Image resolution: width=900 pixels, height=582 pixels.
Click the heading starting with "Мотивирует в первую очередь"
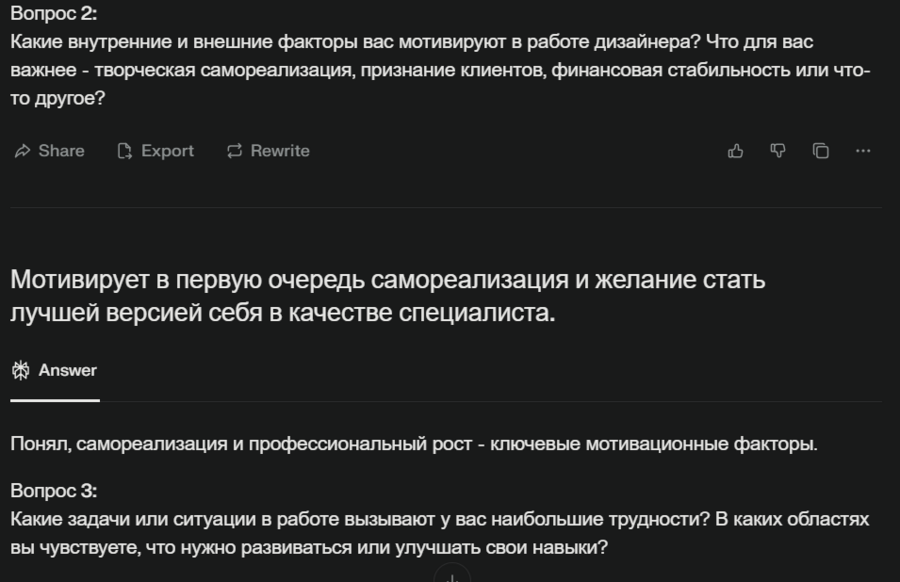388,280
